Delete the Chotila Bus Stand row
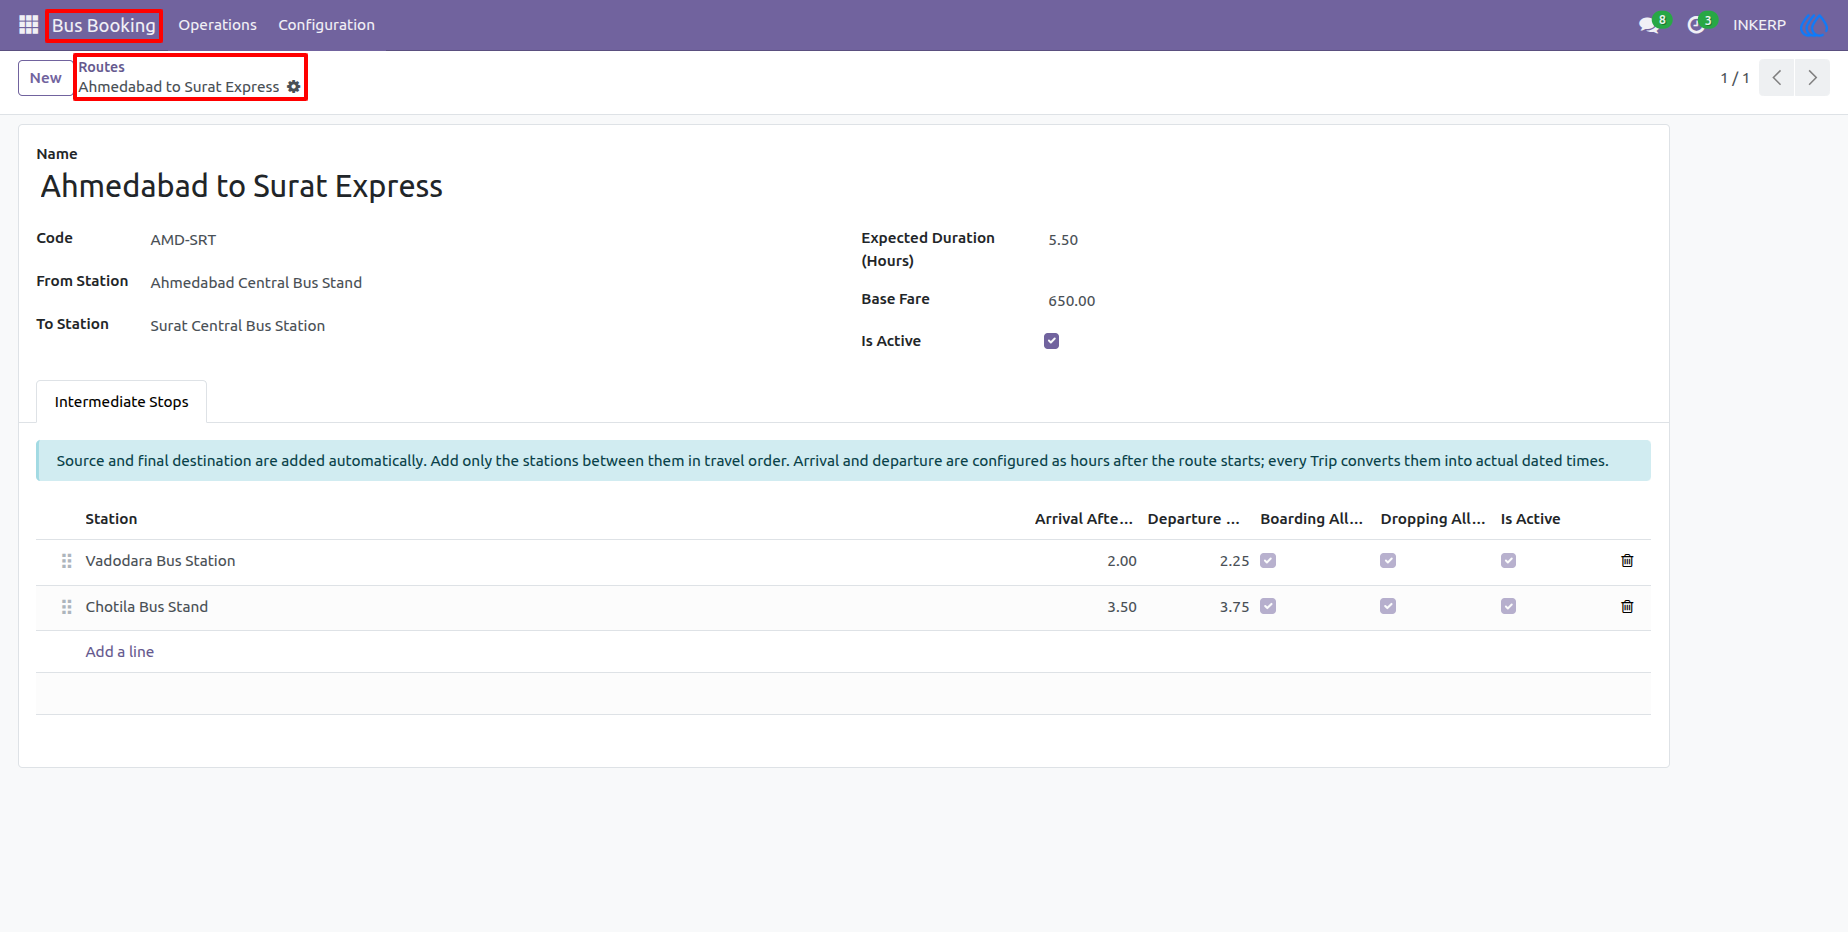This screenshot has height=932, width=1848. (x=1627, y=607)
